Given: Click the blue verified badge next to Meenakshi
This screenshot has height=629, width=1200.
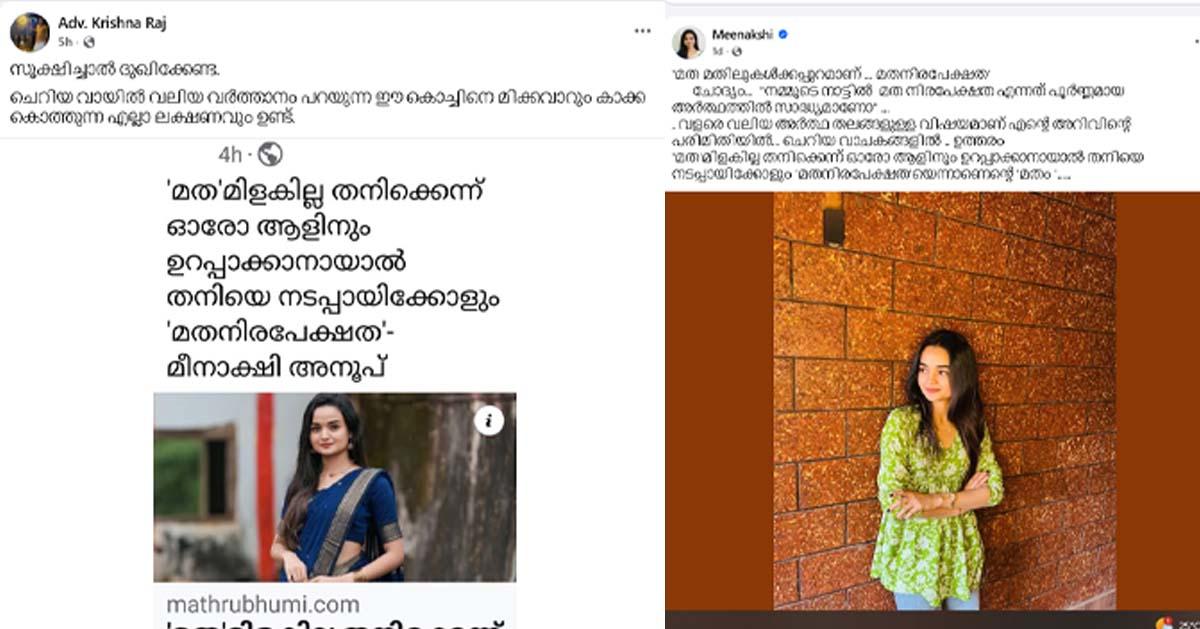Looking at the screenshot, I should click(x=784, y=35).
